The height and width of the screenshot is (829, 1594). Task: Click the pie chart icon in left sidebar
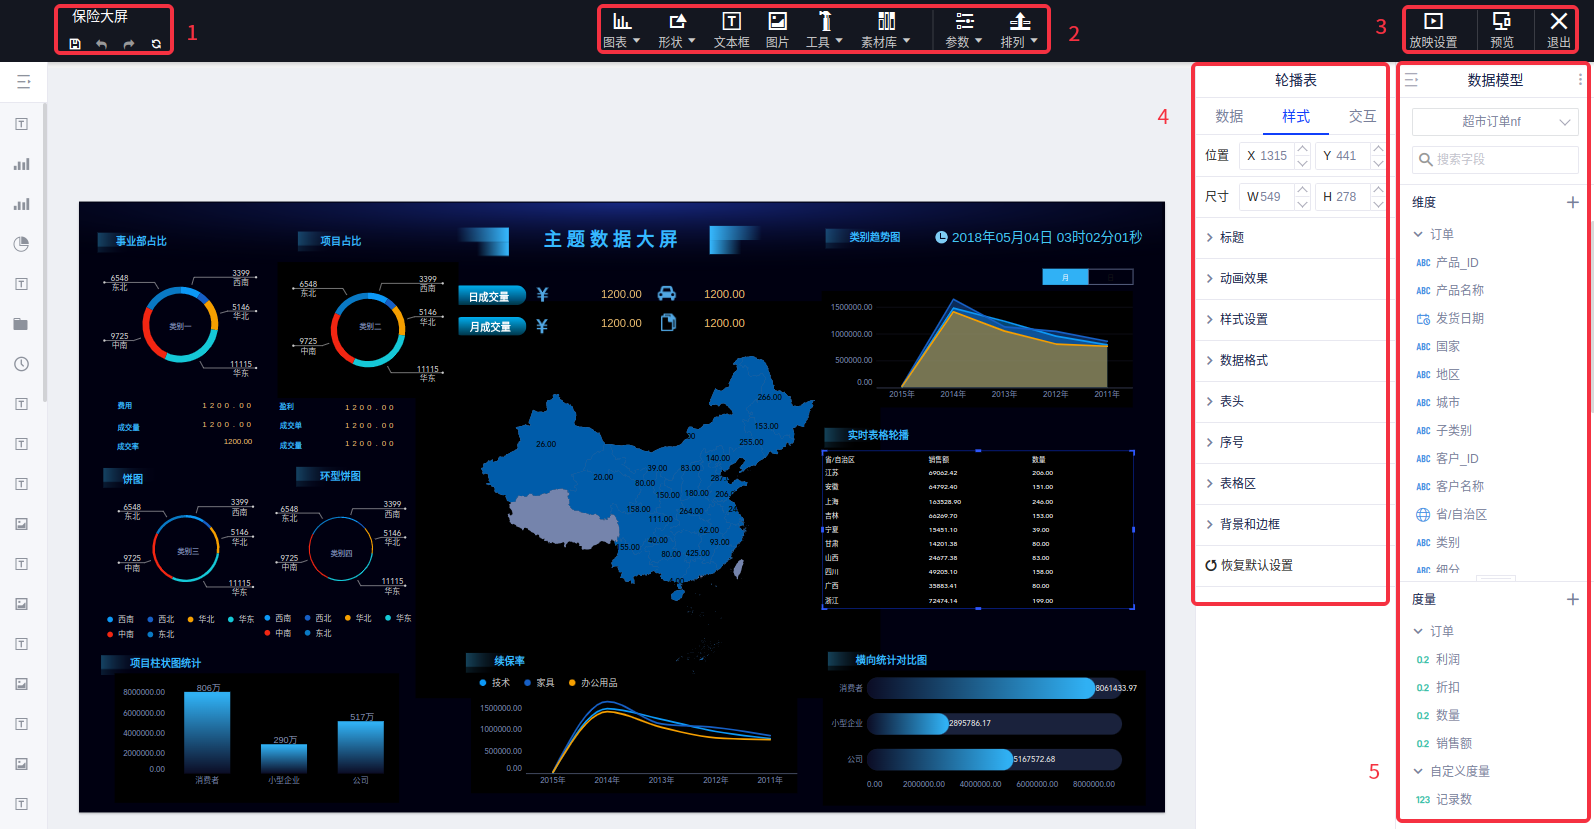coord(21,244)
